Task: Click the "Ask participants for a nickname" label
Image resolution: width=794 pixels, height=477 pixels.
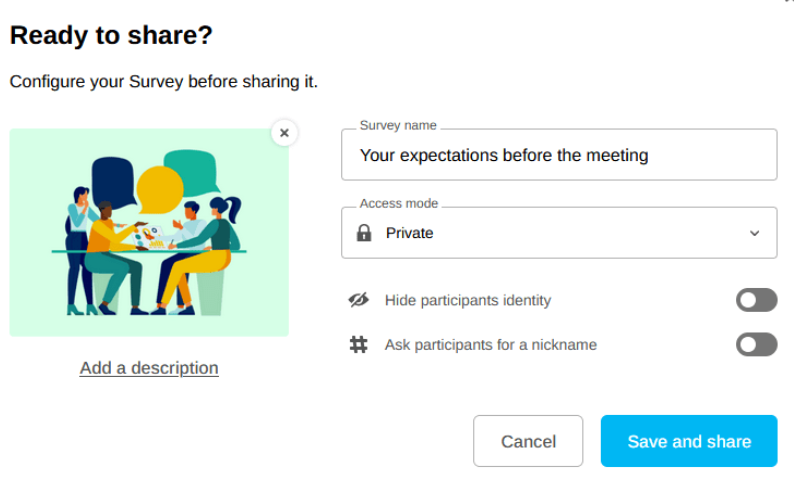Action: [490, 345]
